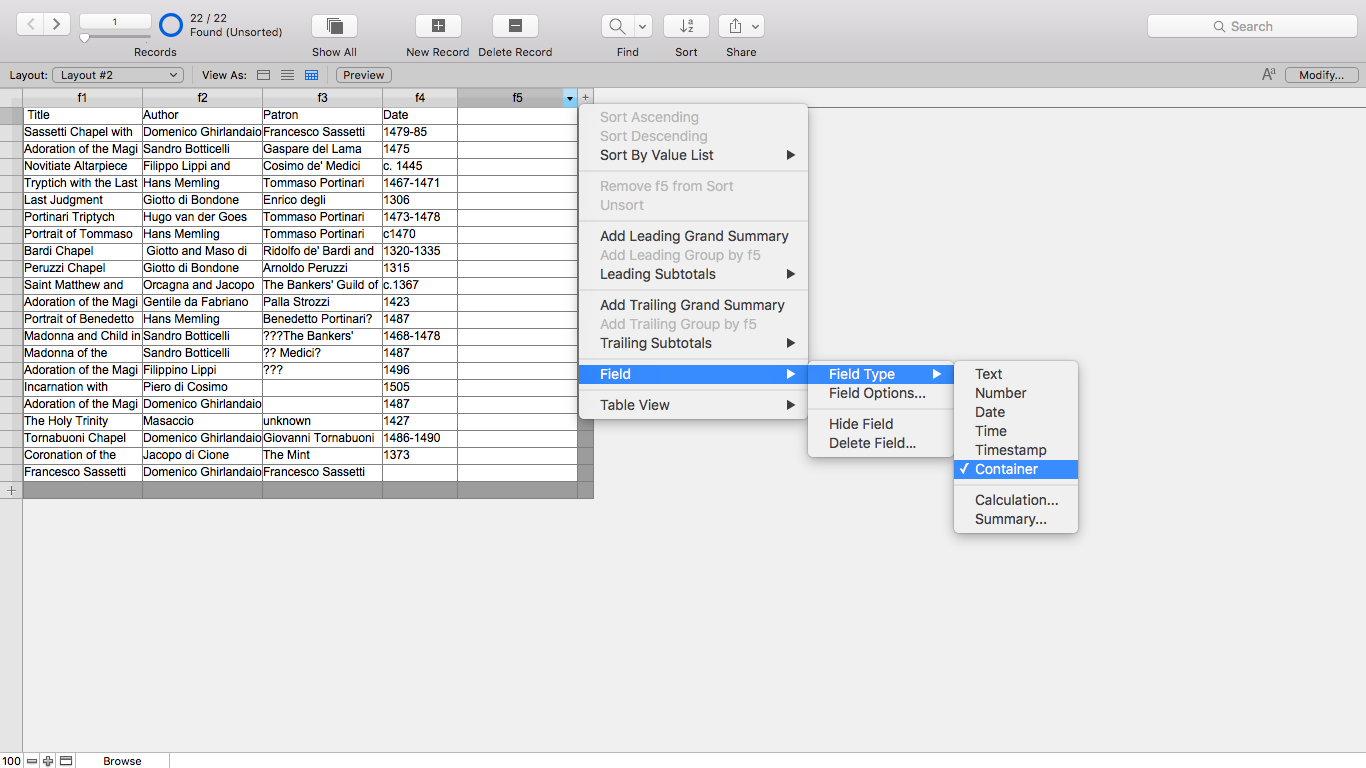Click the f5 column header dropdown arrow
Viewport: 1366px width, 768px height.
[569, 98]
